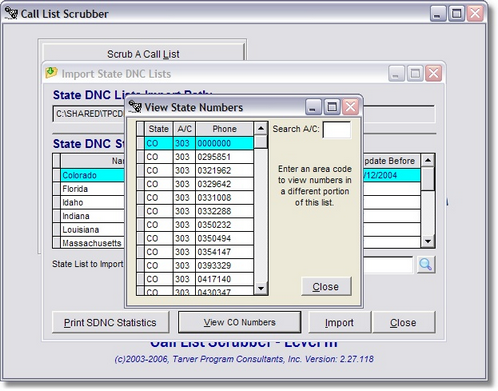Click 303 area code cell in row 0393329

184,266
